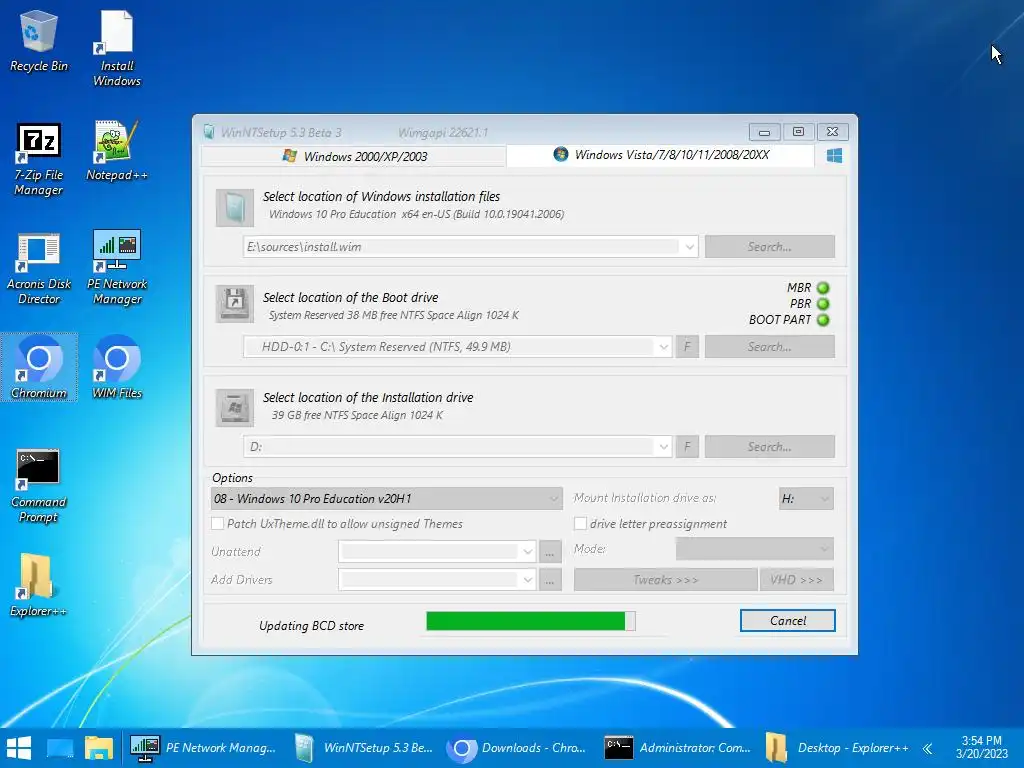Open the File Explorer taskbar icon
This screenshot has width=1024, height=768.
click(x=99, y=748)
